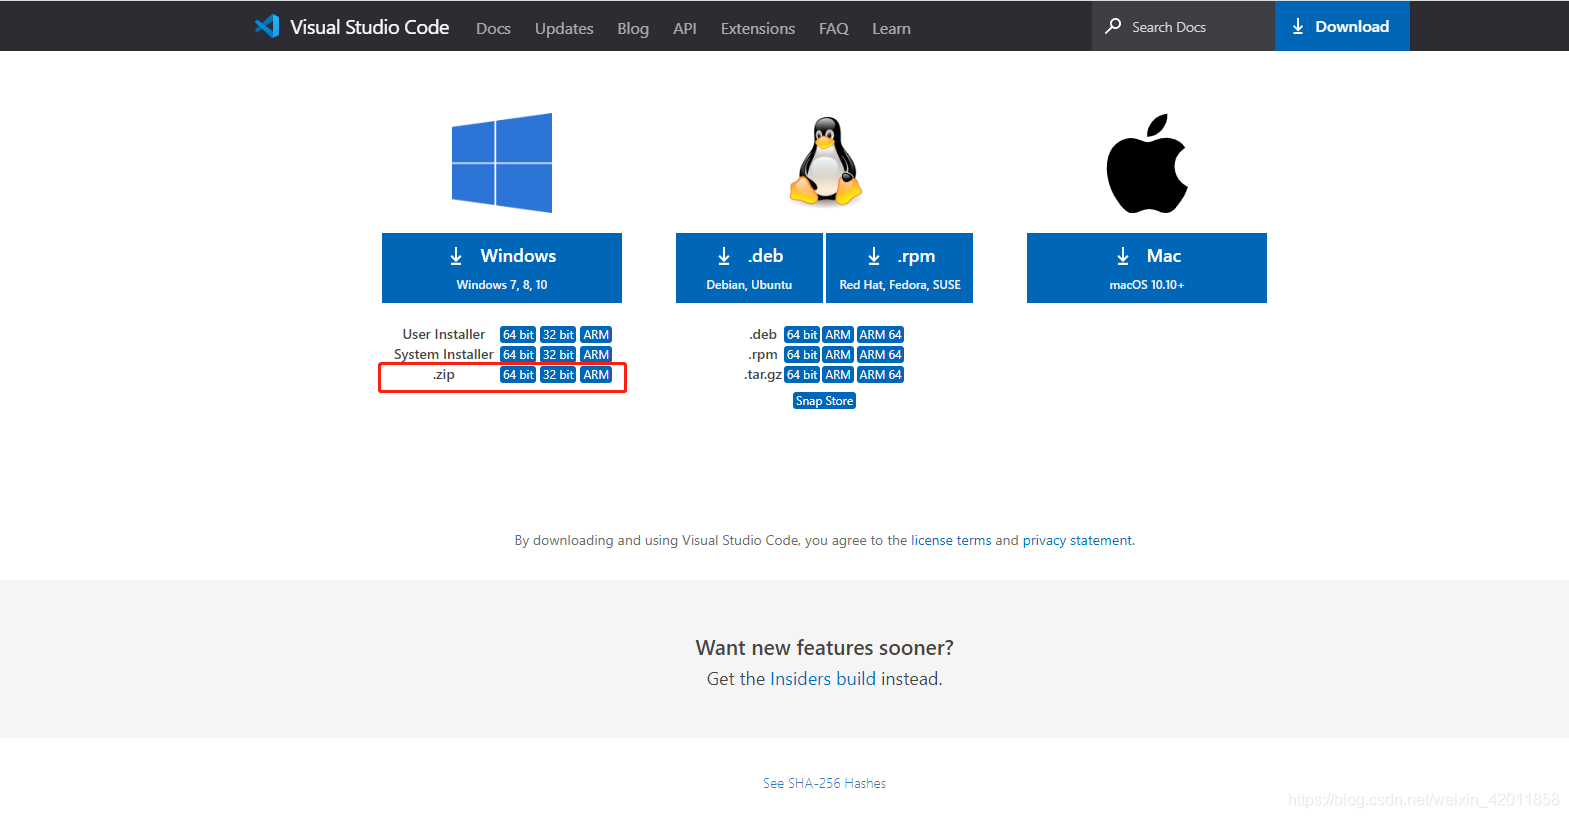Open the Updates page
The width and height of the screenshot is (1569, 818).
tap(564, 28)
